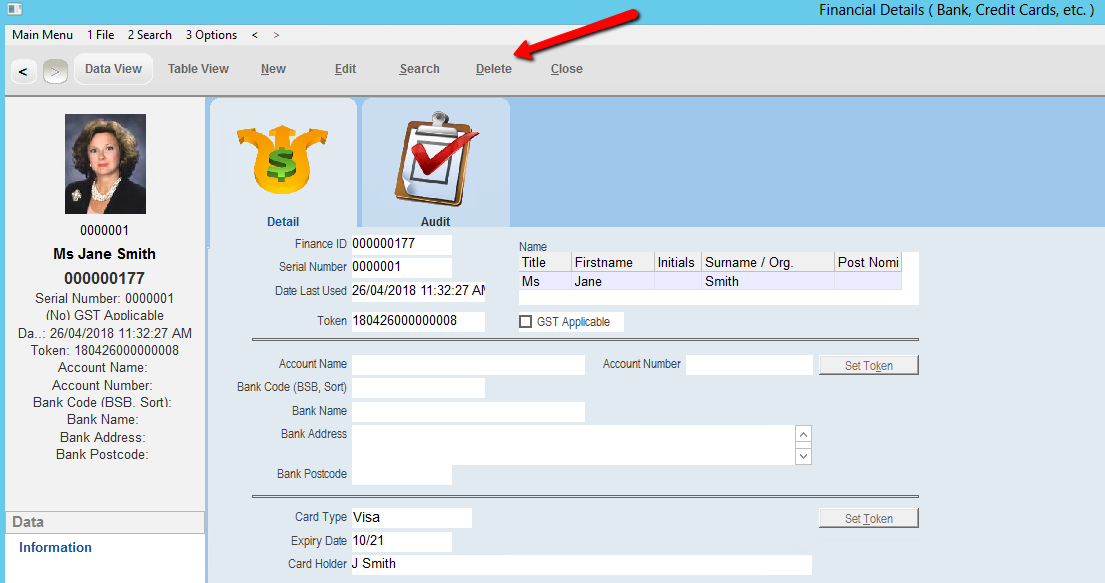Open the 3 Options menu
Image resolution: width=1105 pixels, height=583 pixels.
211,35
